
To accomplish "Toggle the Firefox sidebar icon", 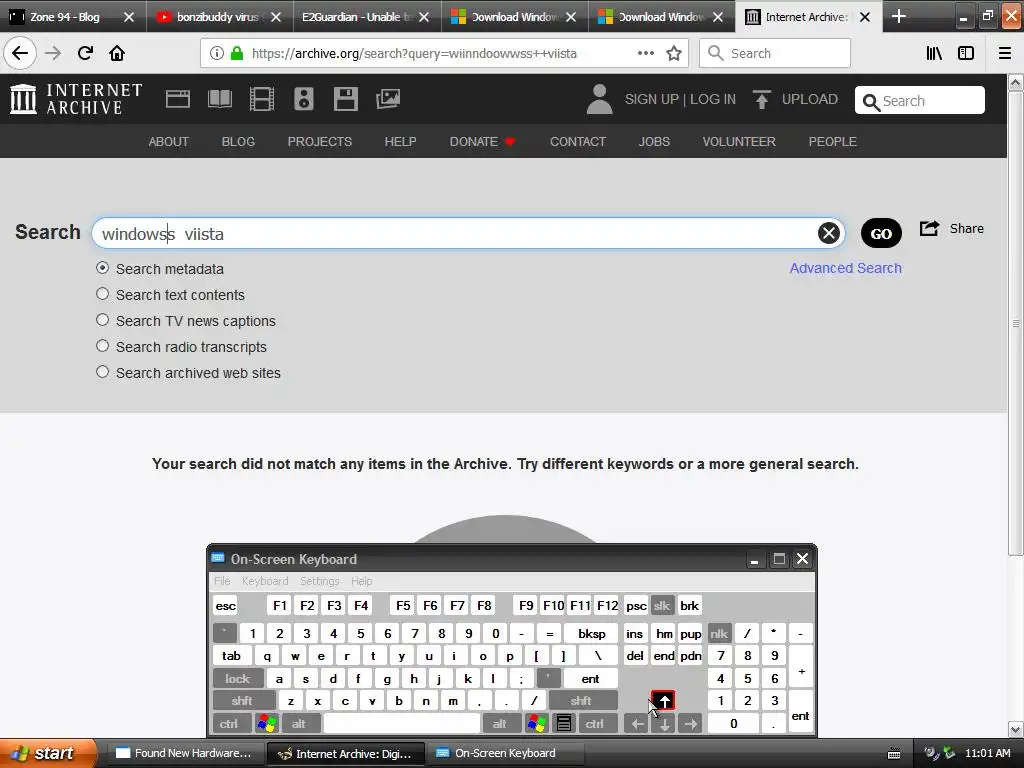I will 966,53.
